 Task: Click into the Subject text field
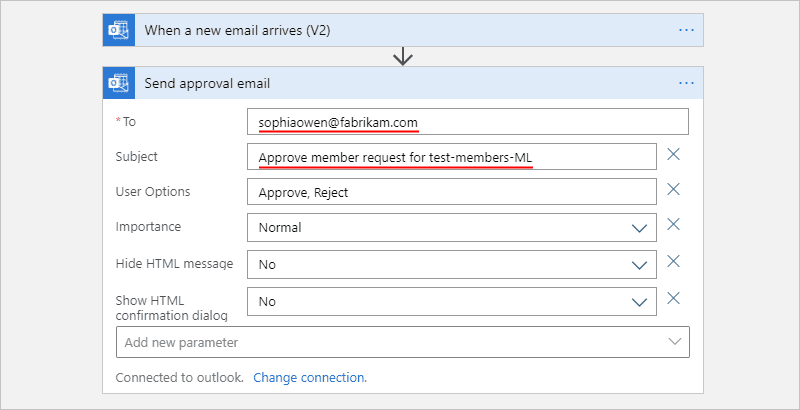[x=452, y=157]
